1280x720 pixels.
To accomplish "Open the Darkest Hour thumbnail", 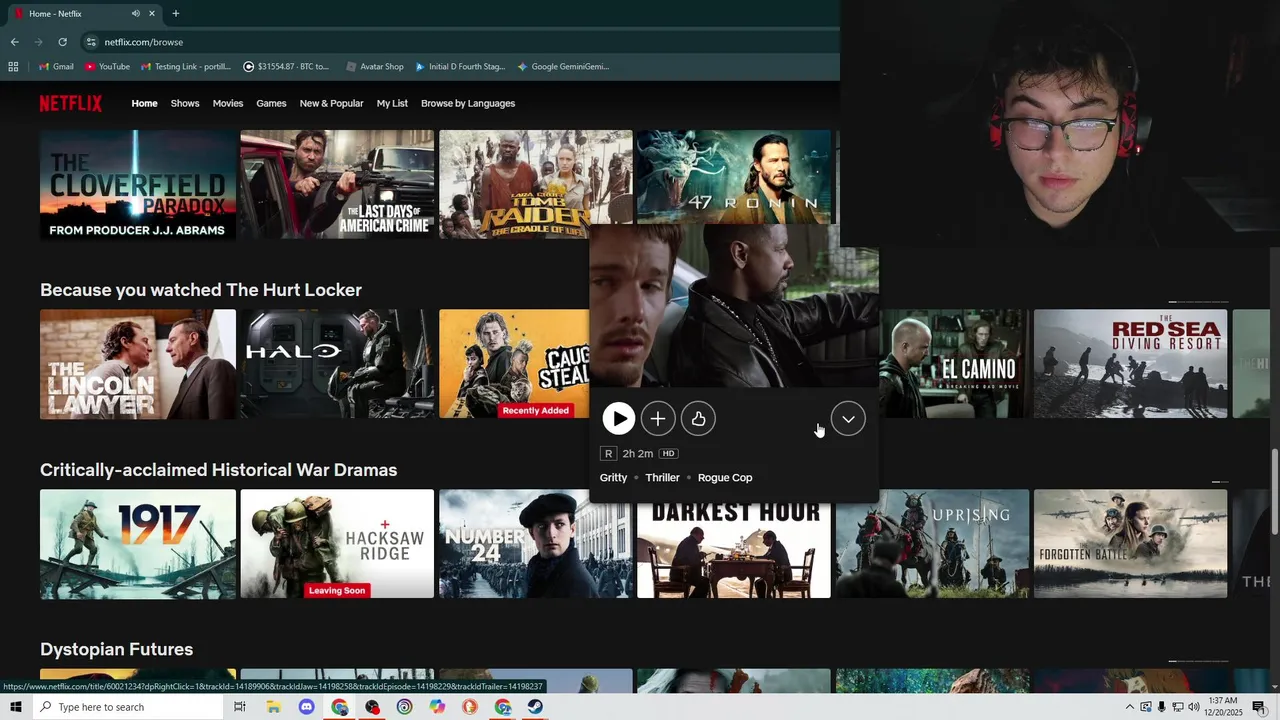I will tap(734, 551).
